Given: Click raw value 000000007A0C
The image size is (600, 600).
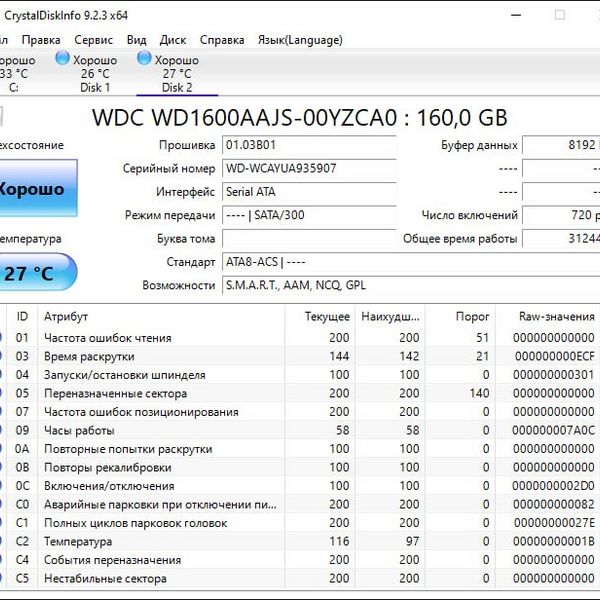Looking at the screenshot, I should [x=553, y=430].
